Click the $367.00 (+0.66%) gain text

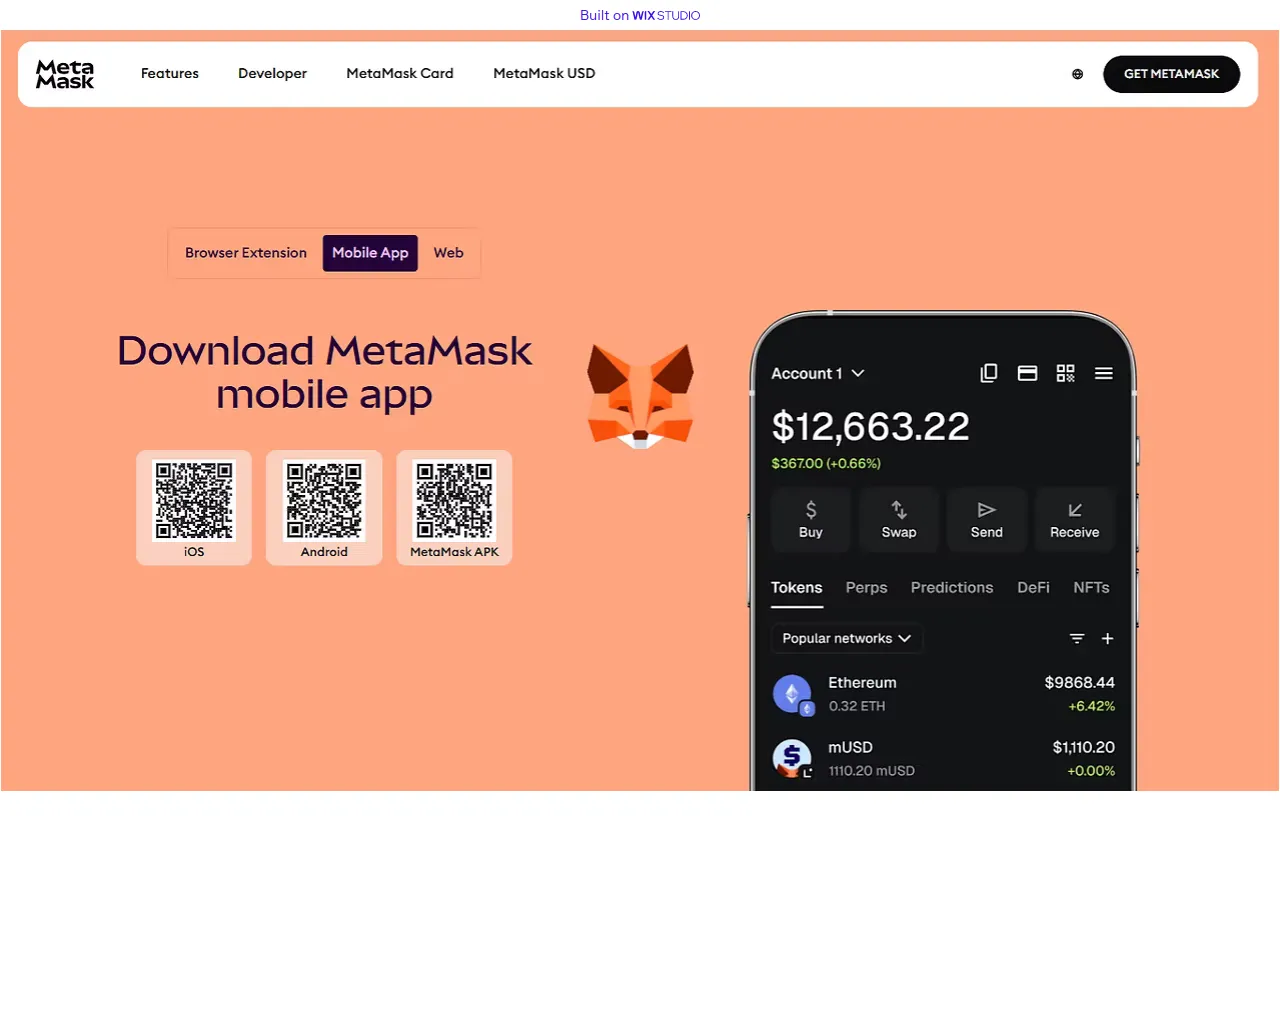click(x=826, y=464)
